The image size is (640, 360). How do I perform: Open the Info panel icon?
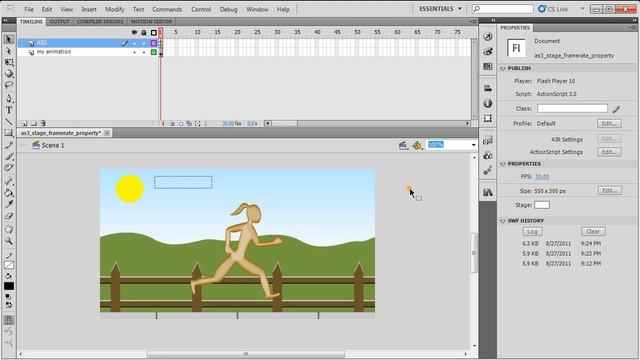(x=488, y=103)
